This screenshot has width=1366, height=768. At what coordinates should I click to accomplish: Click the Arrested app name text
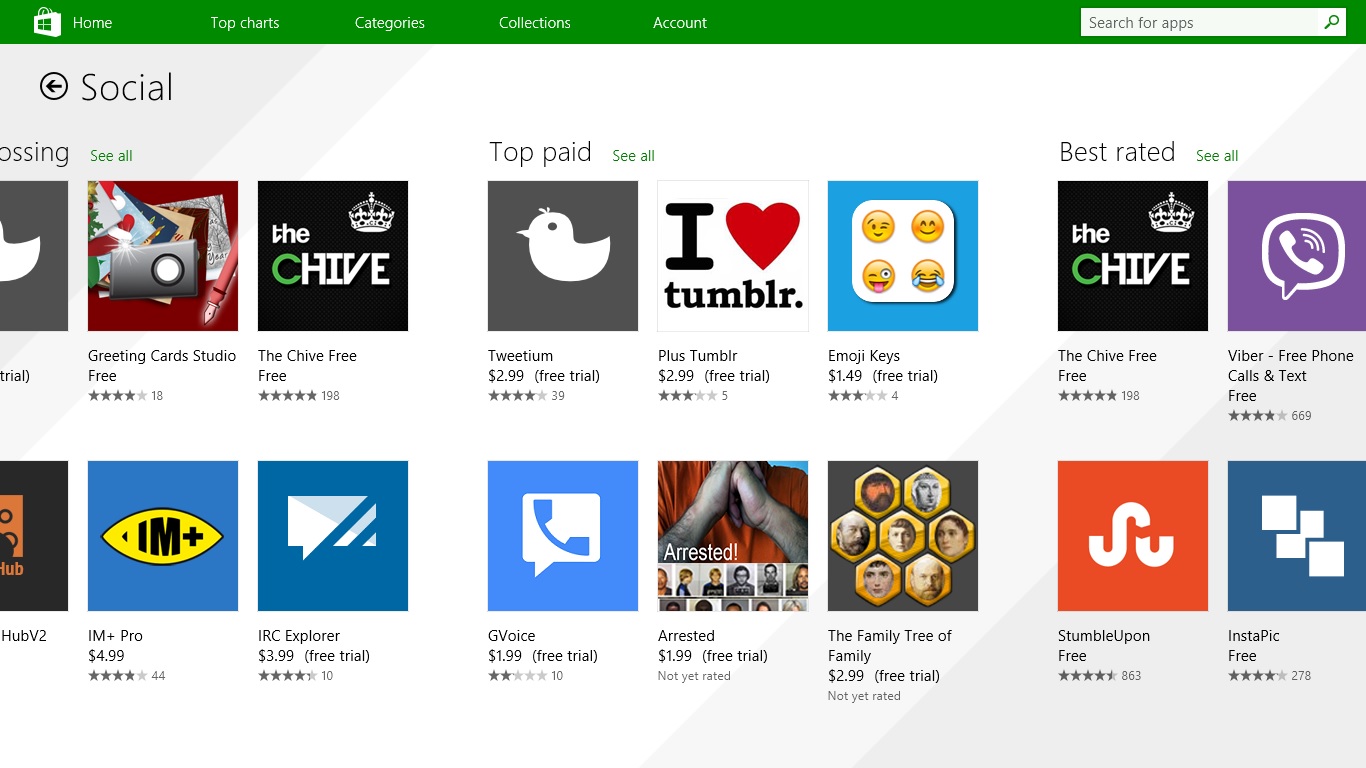click(x=686, y=635)
